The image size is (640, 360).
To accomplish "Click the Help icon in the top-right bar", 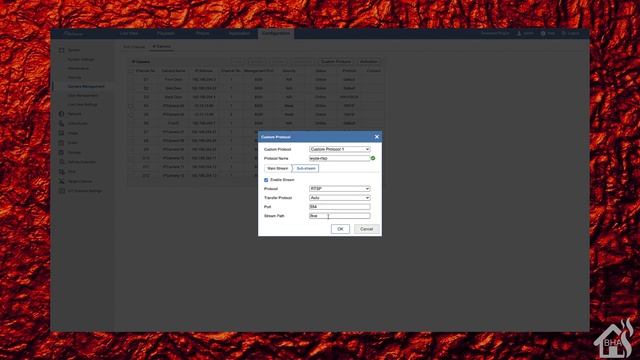I will coord(543,33).
